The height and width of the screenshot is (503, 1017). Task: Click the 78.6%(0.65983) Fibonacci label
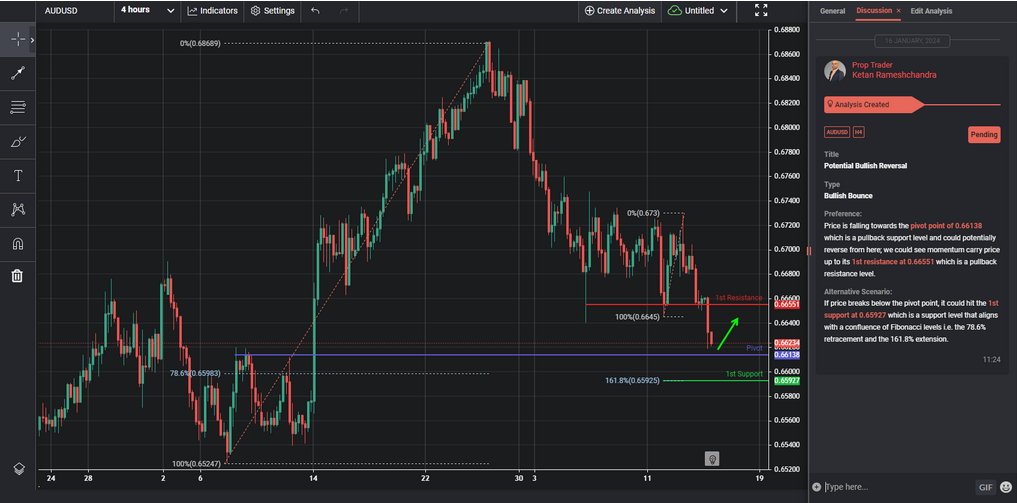click(195, 373)
